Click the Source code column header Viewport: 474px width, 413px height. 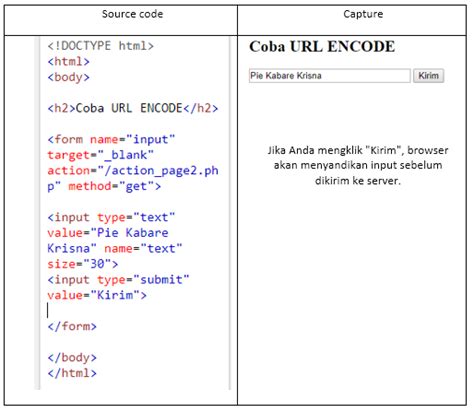click(x=132, y=14)
